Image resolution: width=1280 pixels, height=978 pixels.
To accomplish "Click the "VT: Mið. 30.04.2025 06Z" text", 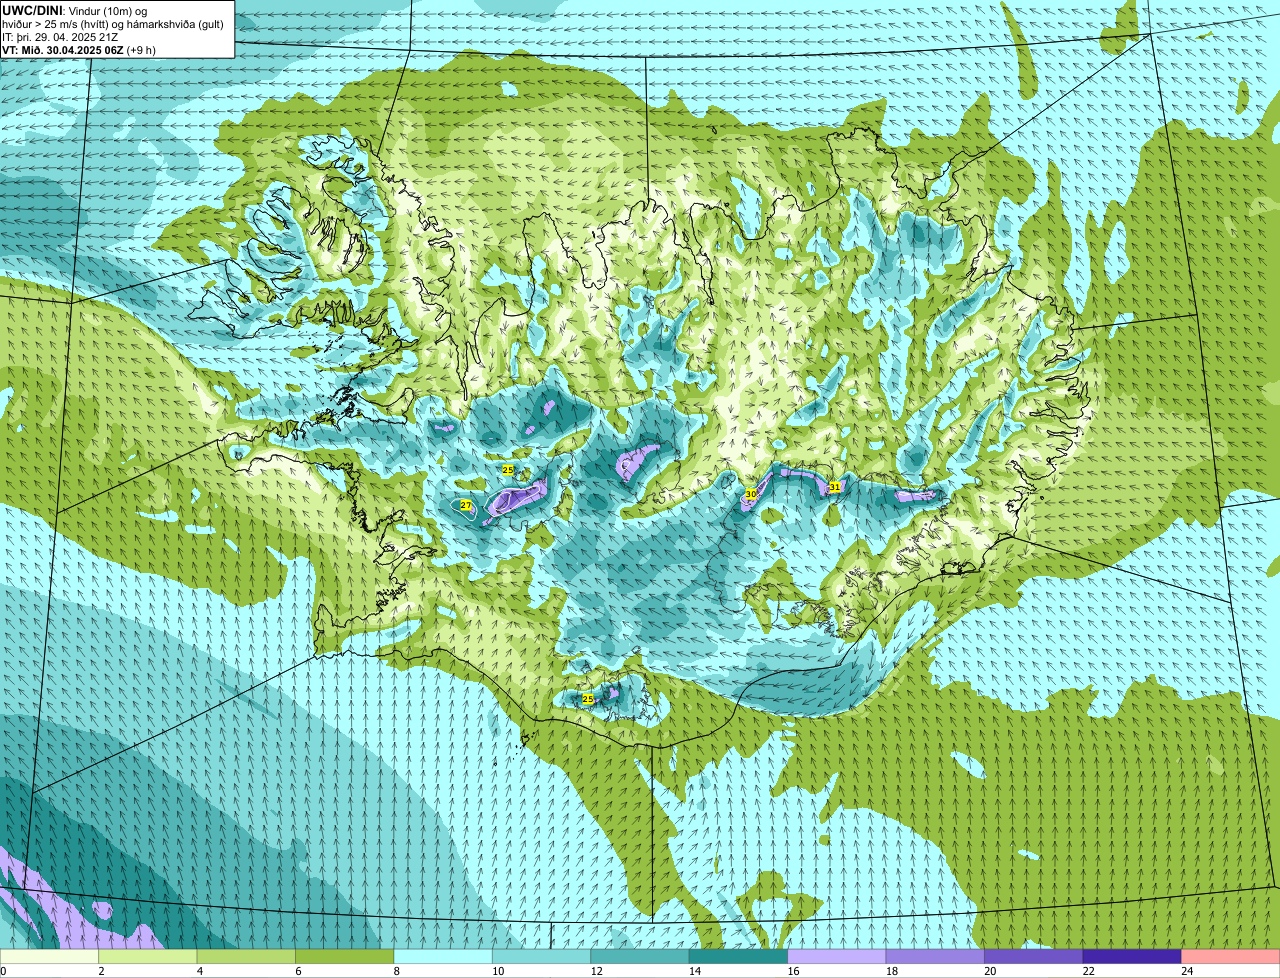I will [x=62, y=49].
